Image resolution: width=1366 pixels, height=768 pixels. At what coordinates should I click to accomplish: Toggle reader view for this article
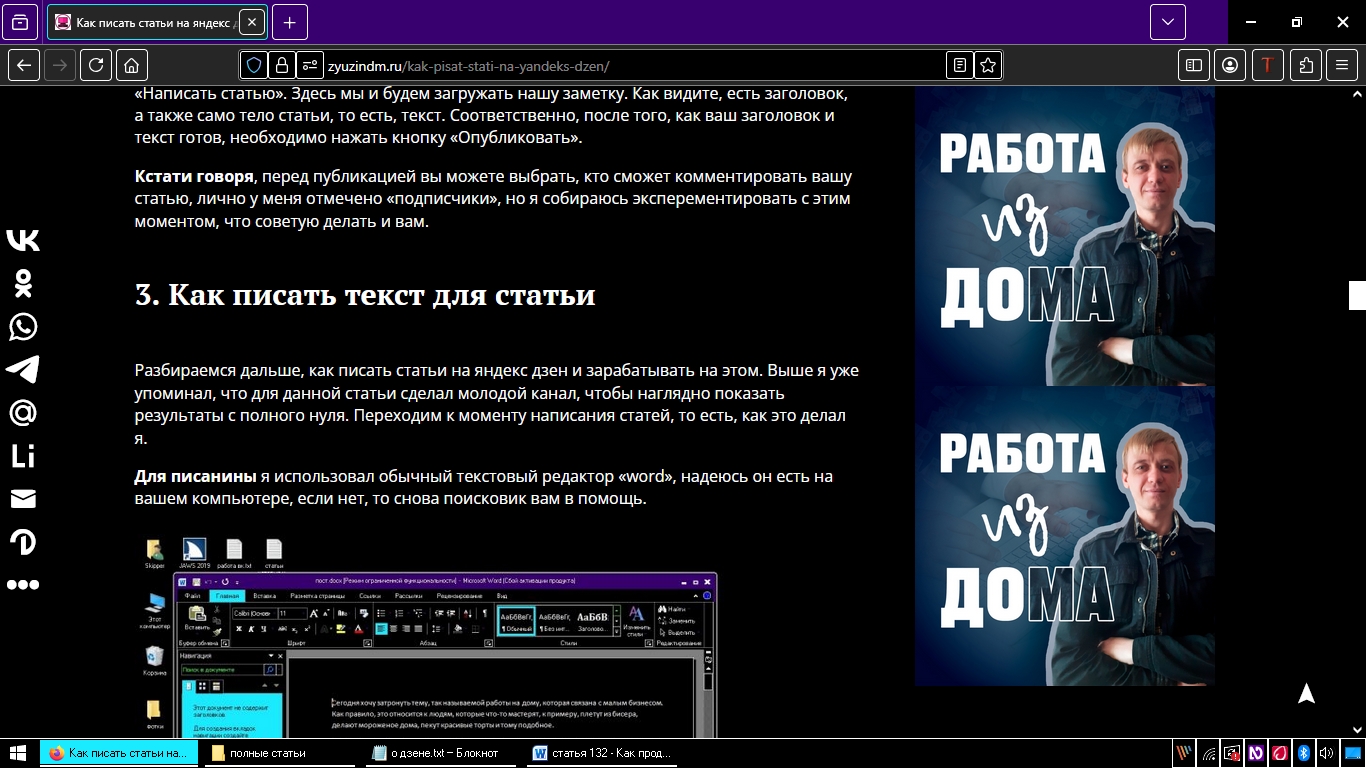(x=960, y=65)
